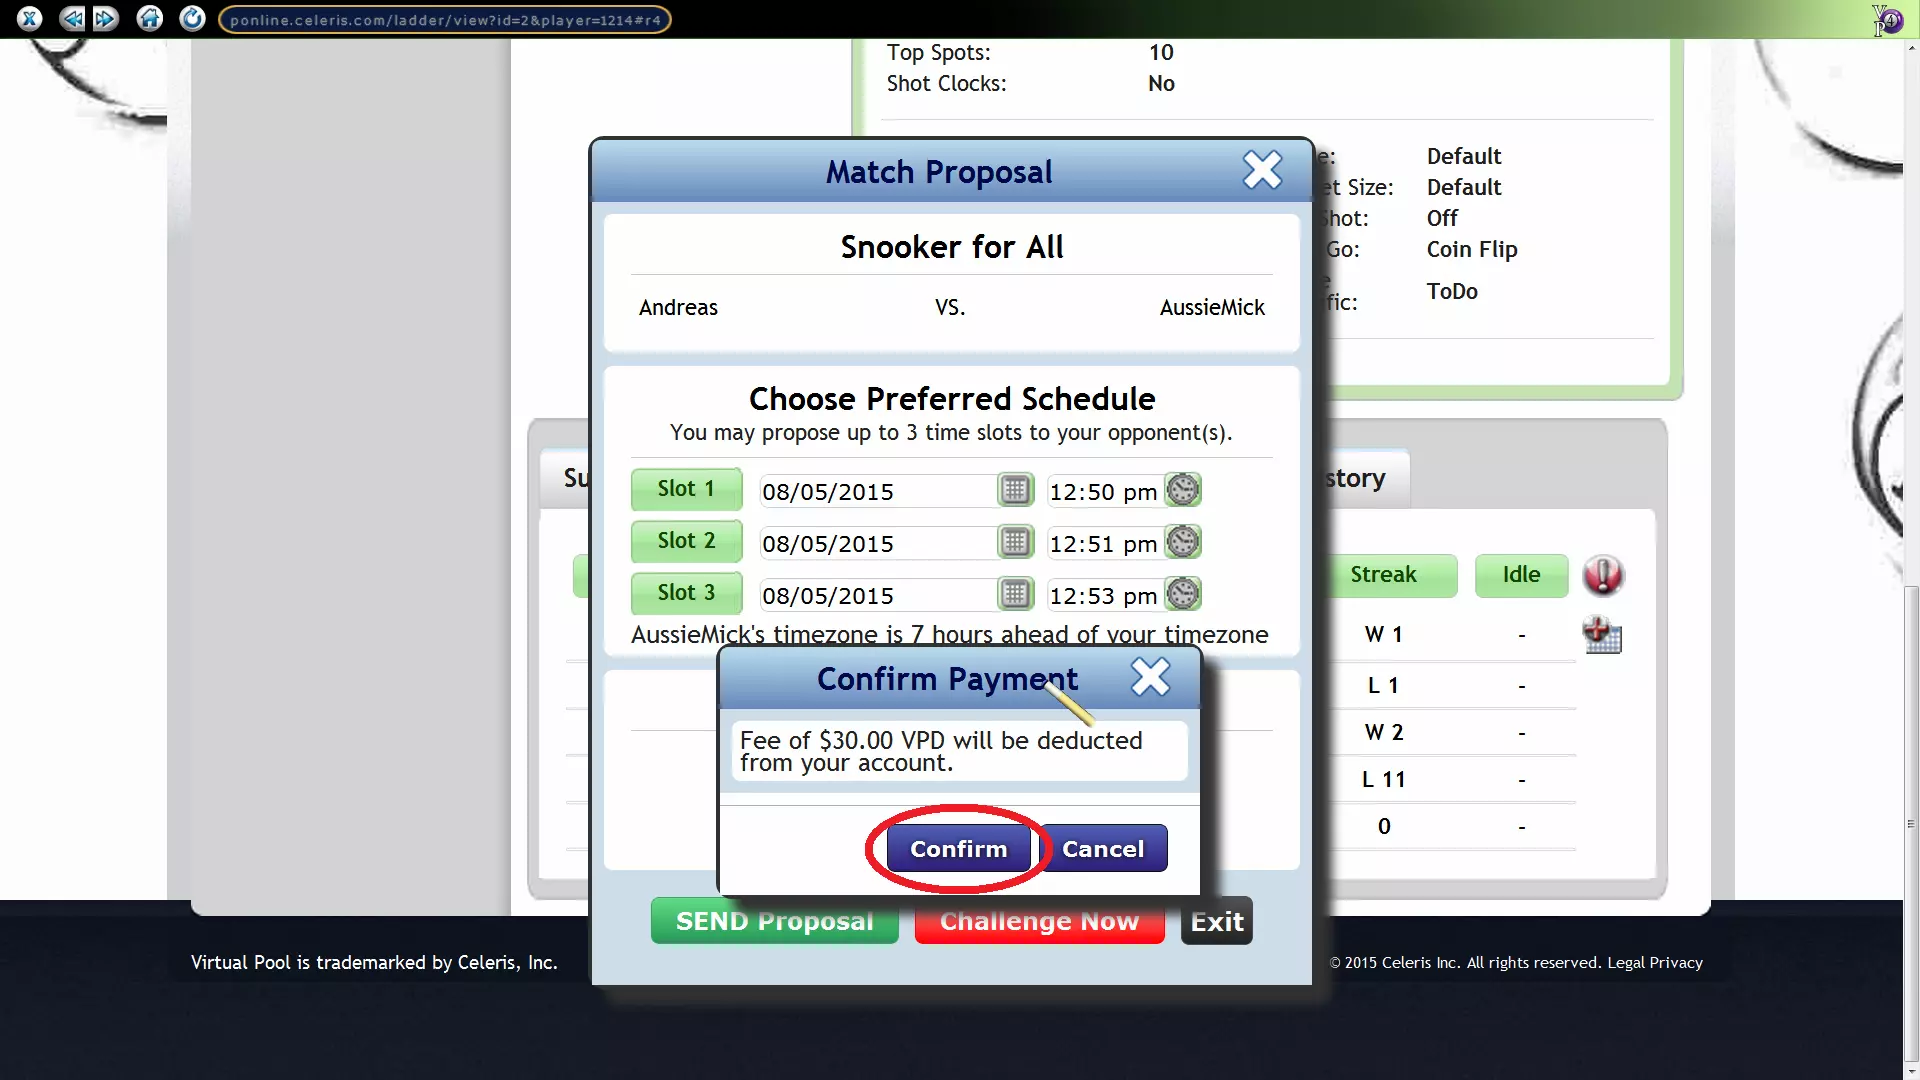Go back with browser back arrow
This screenshot has width=1920, height=1080.
pyautogui.click(x=71, y=18)
